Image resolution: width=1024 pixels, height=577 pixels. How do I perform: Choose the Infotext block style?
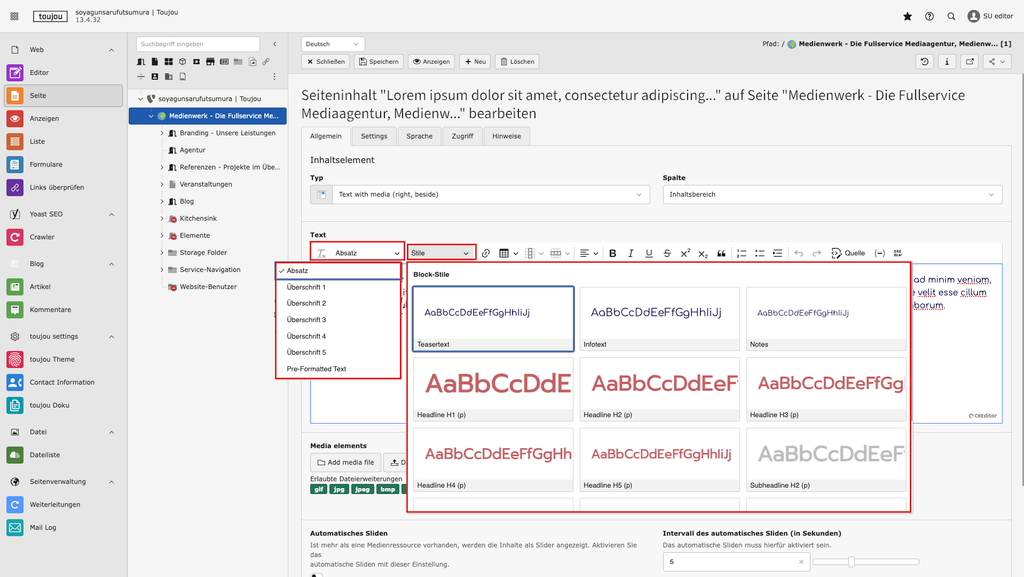coord(660,319)
